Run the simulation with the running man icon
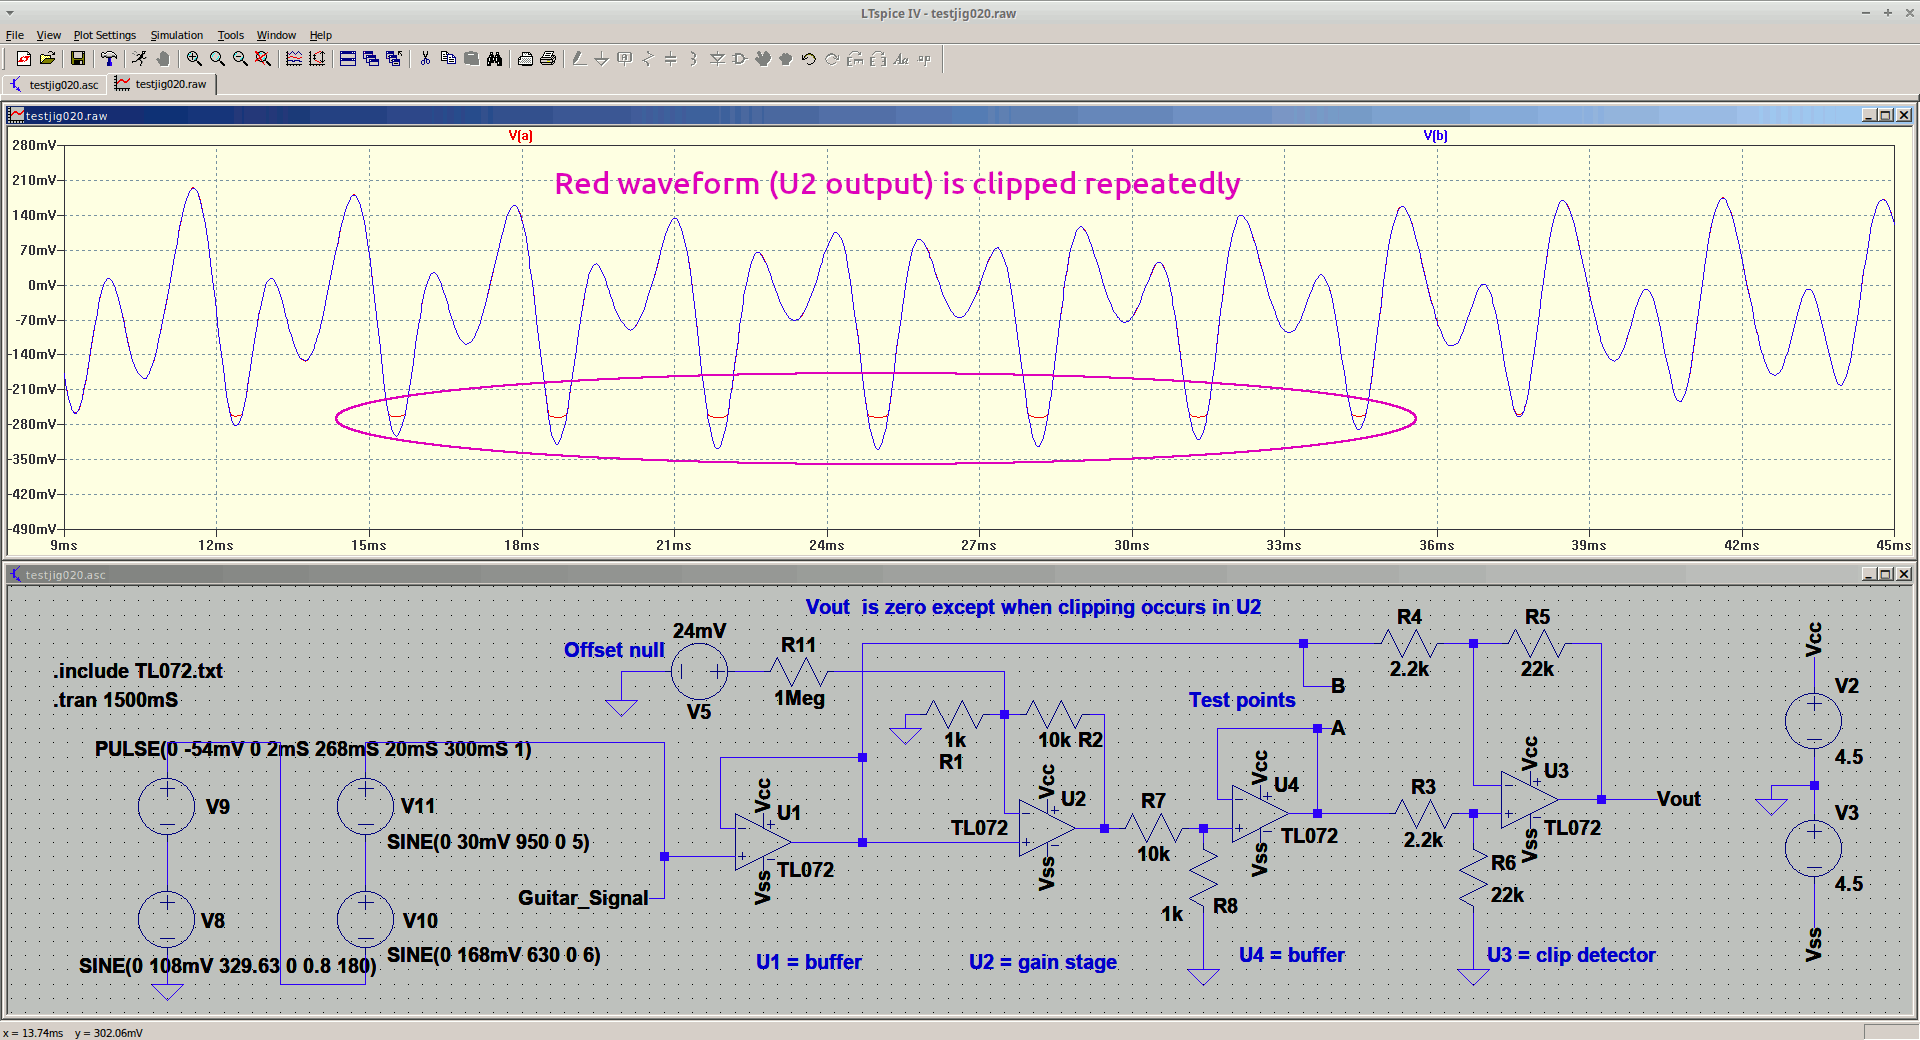 click(x=139, y=59)
